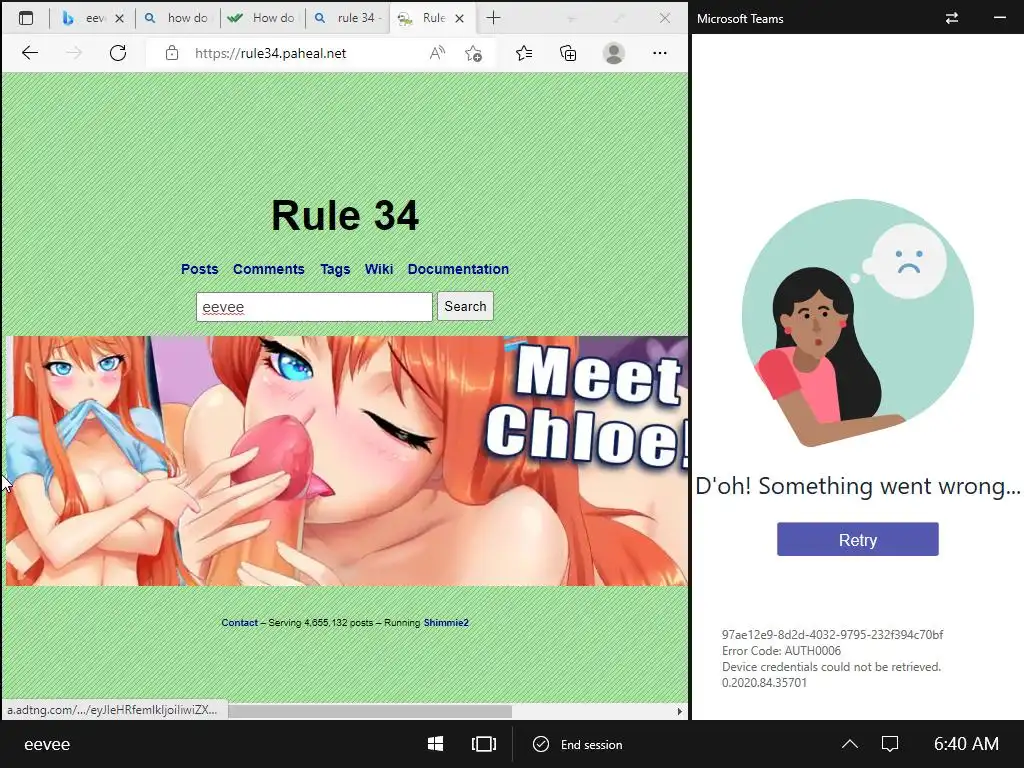Open the Collections panel
The image size is (1024, 768).
click(x=568, y=53)
